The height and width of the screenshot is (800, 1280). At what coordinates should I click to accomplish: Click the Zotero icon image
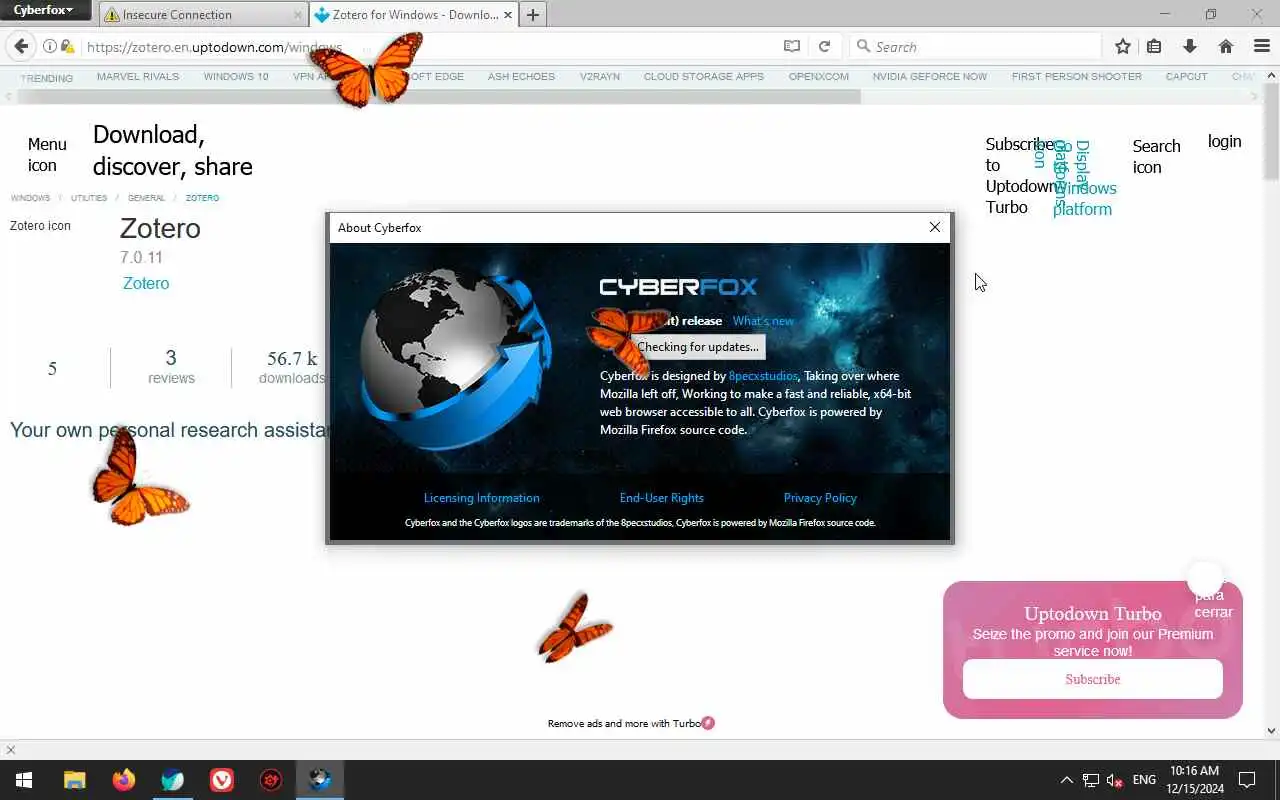point(40,226)
